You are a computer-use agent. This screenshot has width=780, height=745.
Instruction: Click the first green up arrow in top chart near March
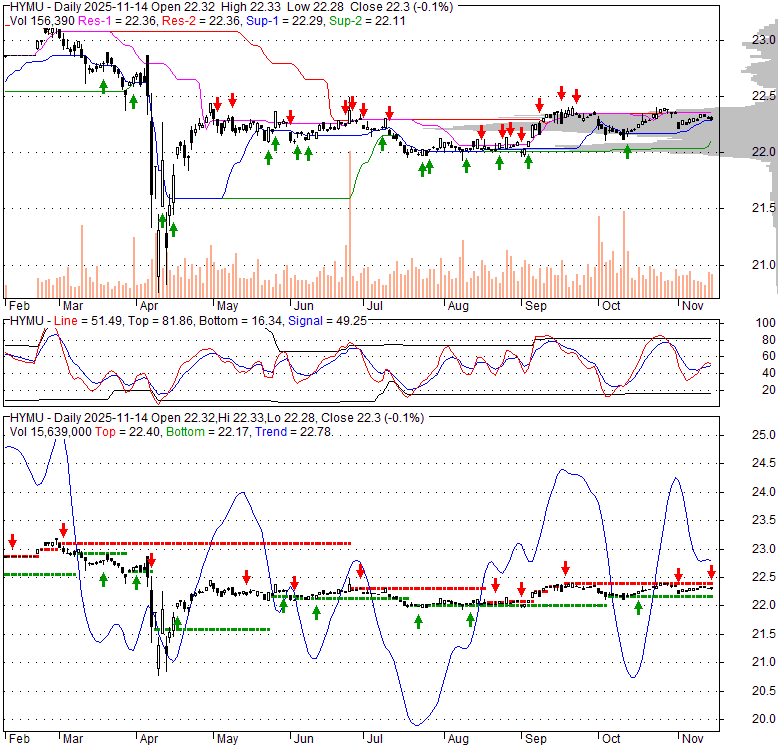tap(103, 87)
